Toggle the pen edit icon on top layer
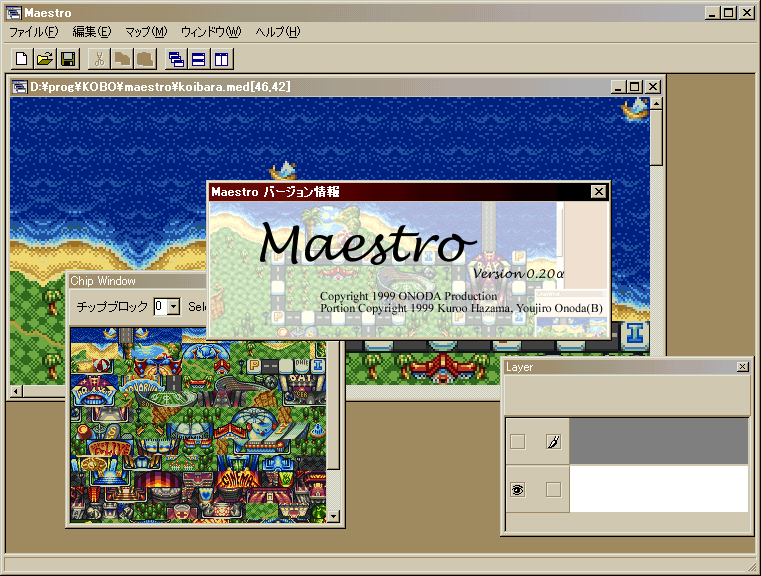The image size is (761, 576). [553, 442]
